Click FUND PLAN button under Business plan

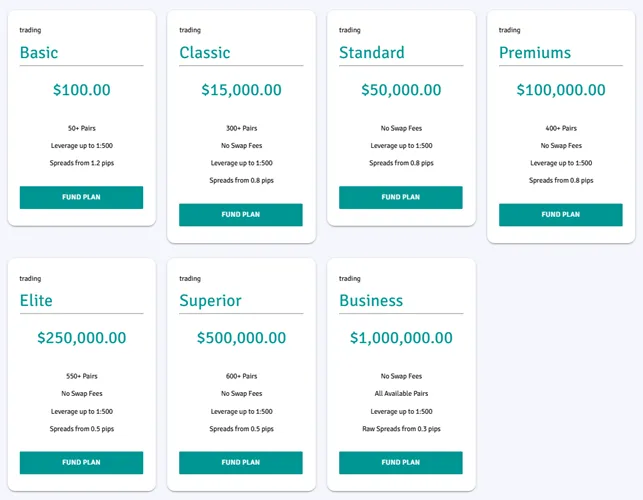click(x=401, y=462)
